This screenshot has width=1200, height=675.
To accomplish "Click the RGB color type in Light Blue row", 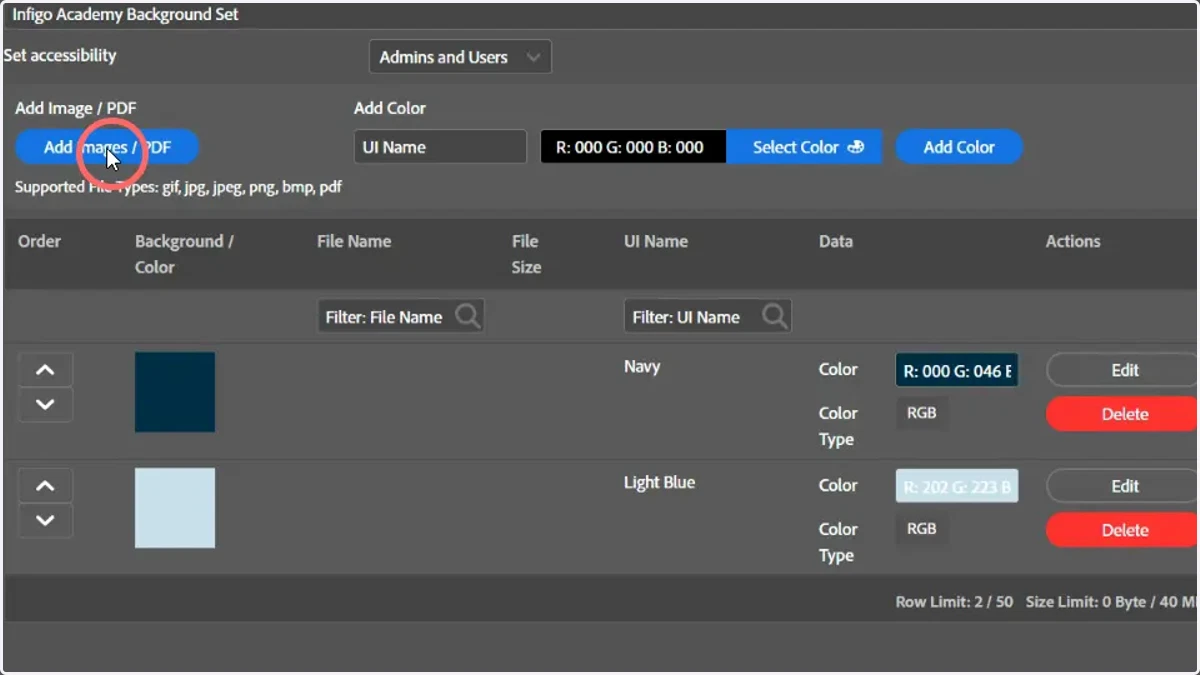I will [921, 528].
